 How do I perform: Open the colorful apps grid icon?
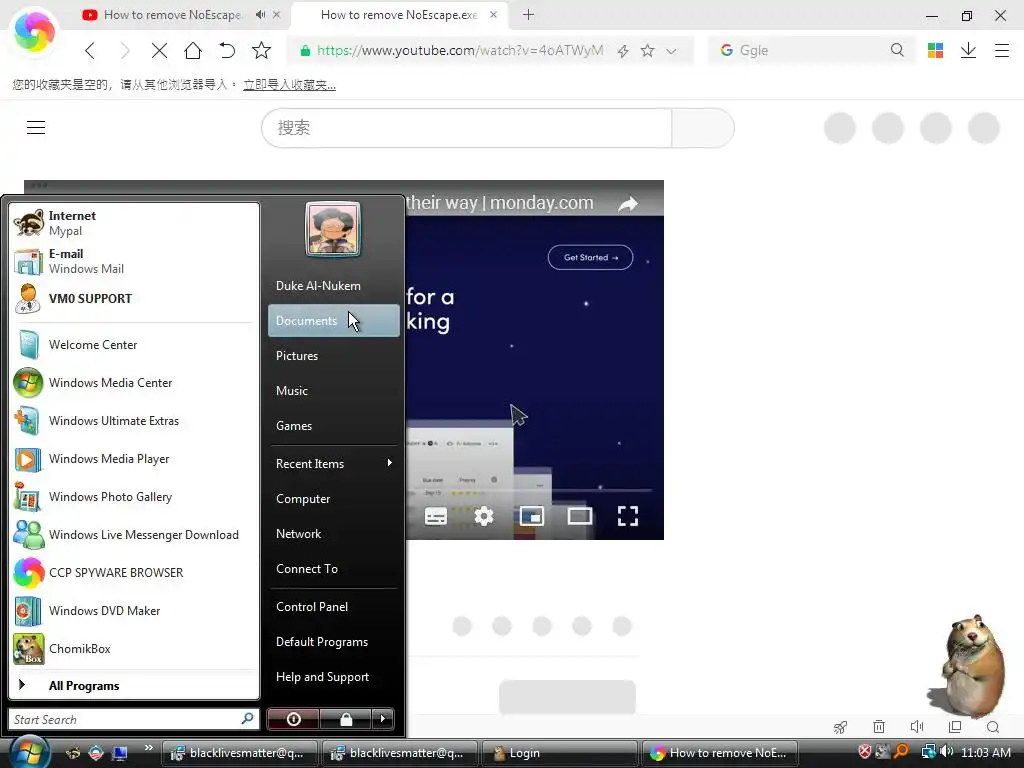coord(935,50)
